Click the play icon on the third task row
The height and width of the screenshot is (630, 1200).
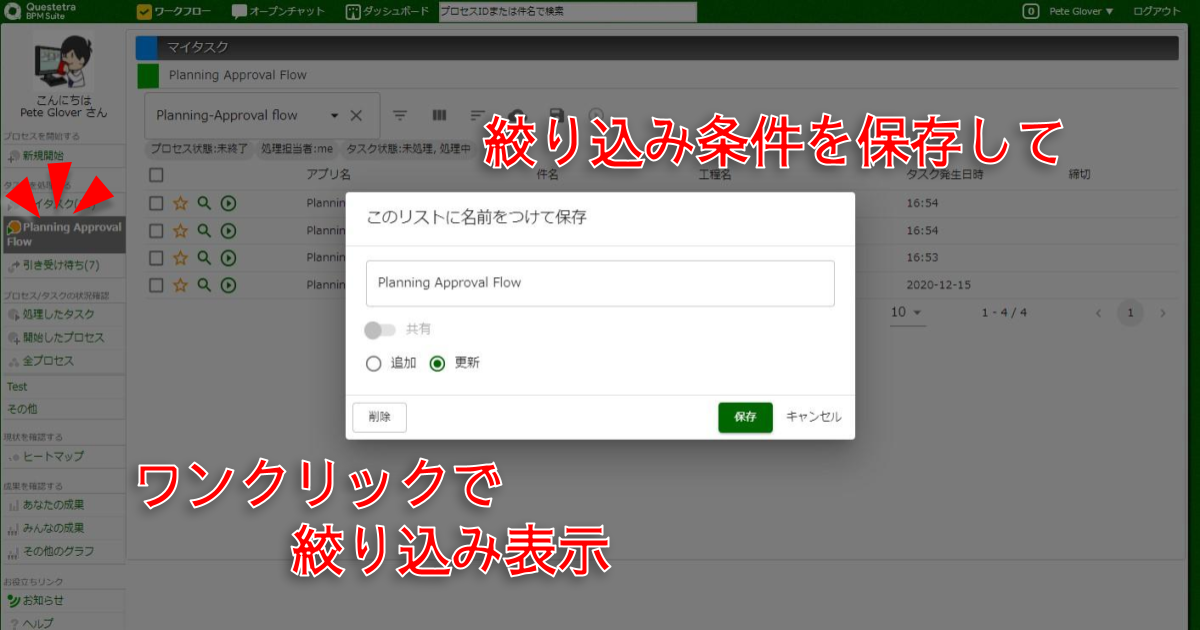click(228, 257)
